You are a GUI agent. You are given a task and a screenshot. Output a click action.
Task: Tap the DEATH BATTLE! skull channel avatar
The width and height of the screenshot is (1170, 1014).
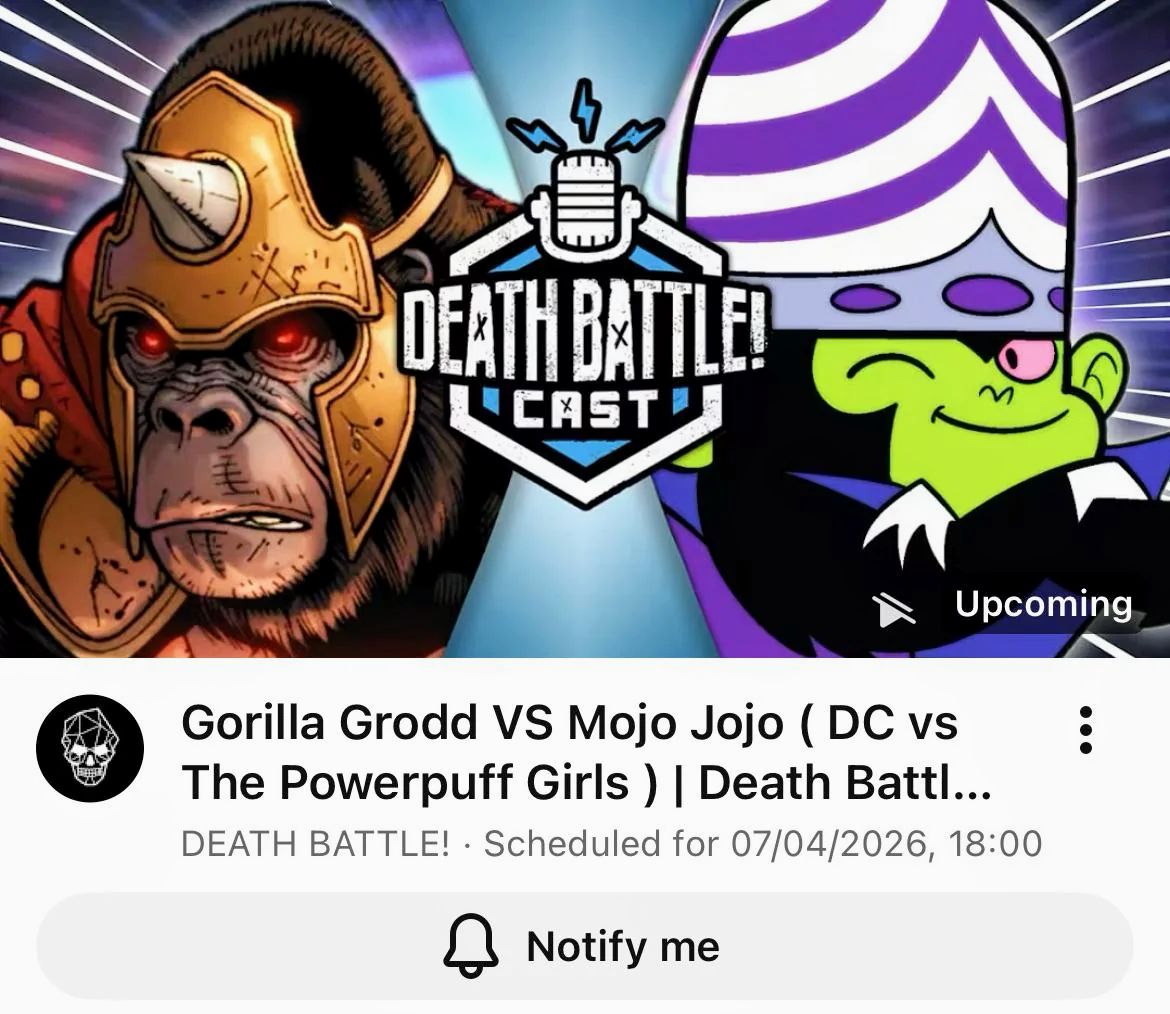(90, 748)
